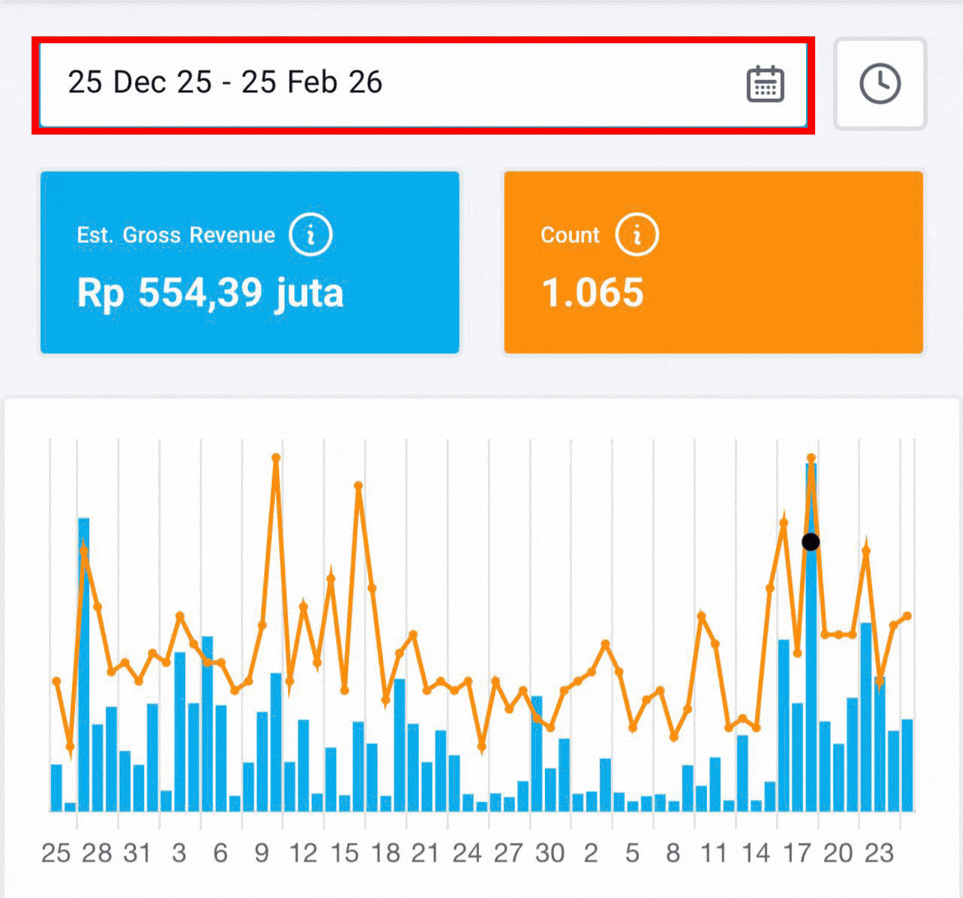The height and width of the screenshot is (898, 963).
Task: Select the clock icon beside the date range
Action: point(880,84)
